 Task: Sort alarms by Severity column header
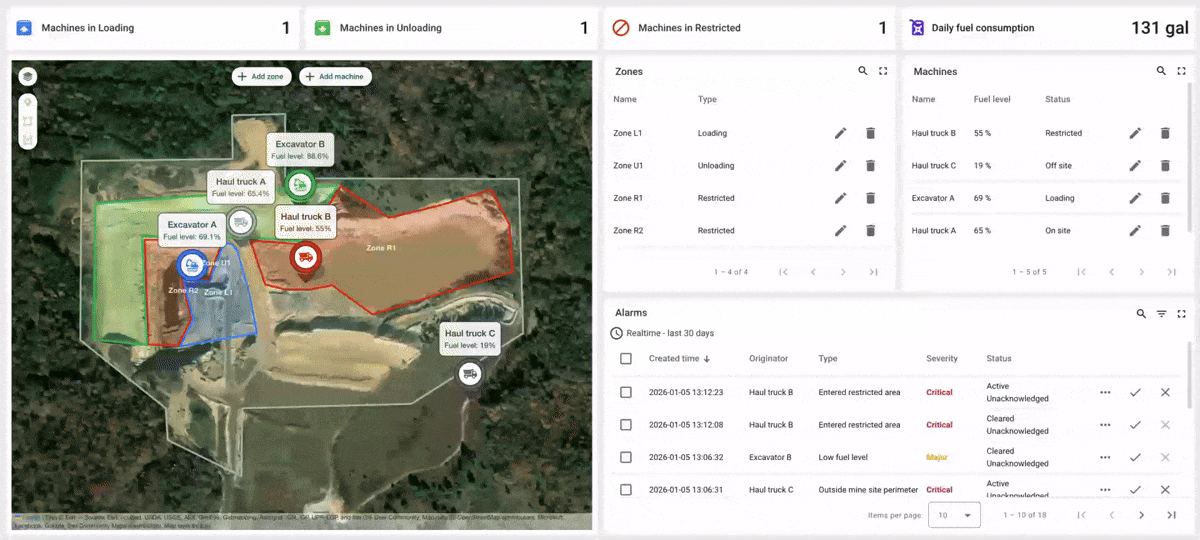point(942,358)
